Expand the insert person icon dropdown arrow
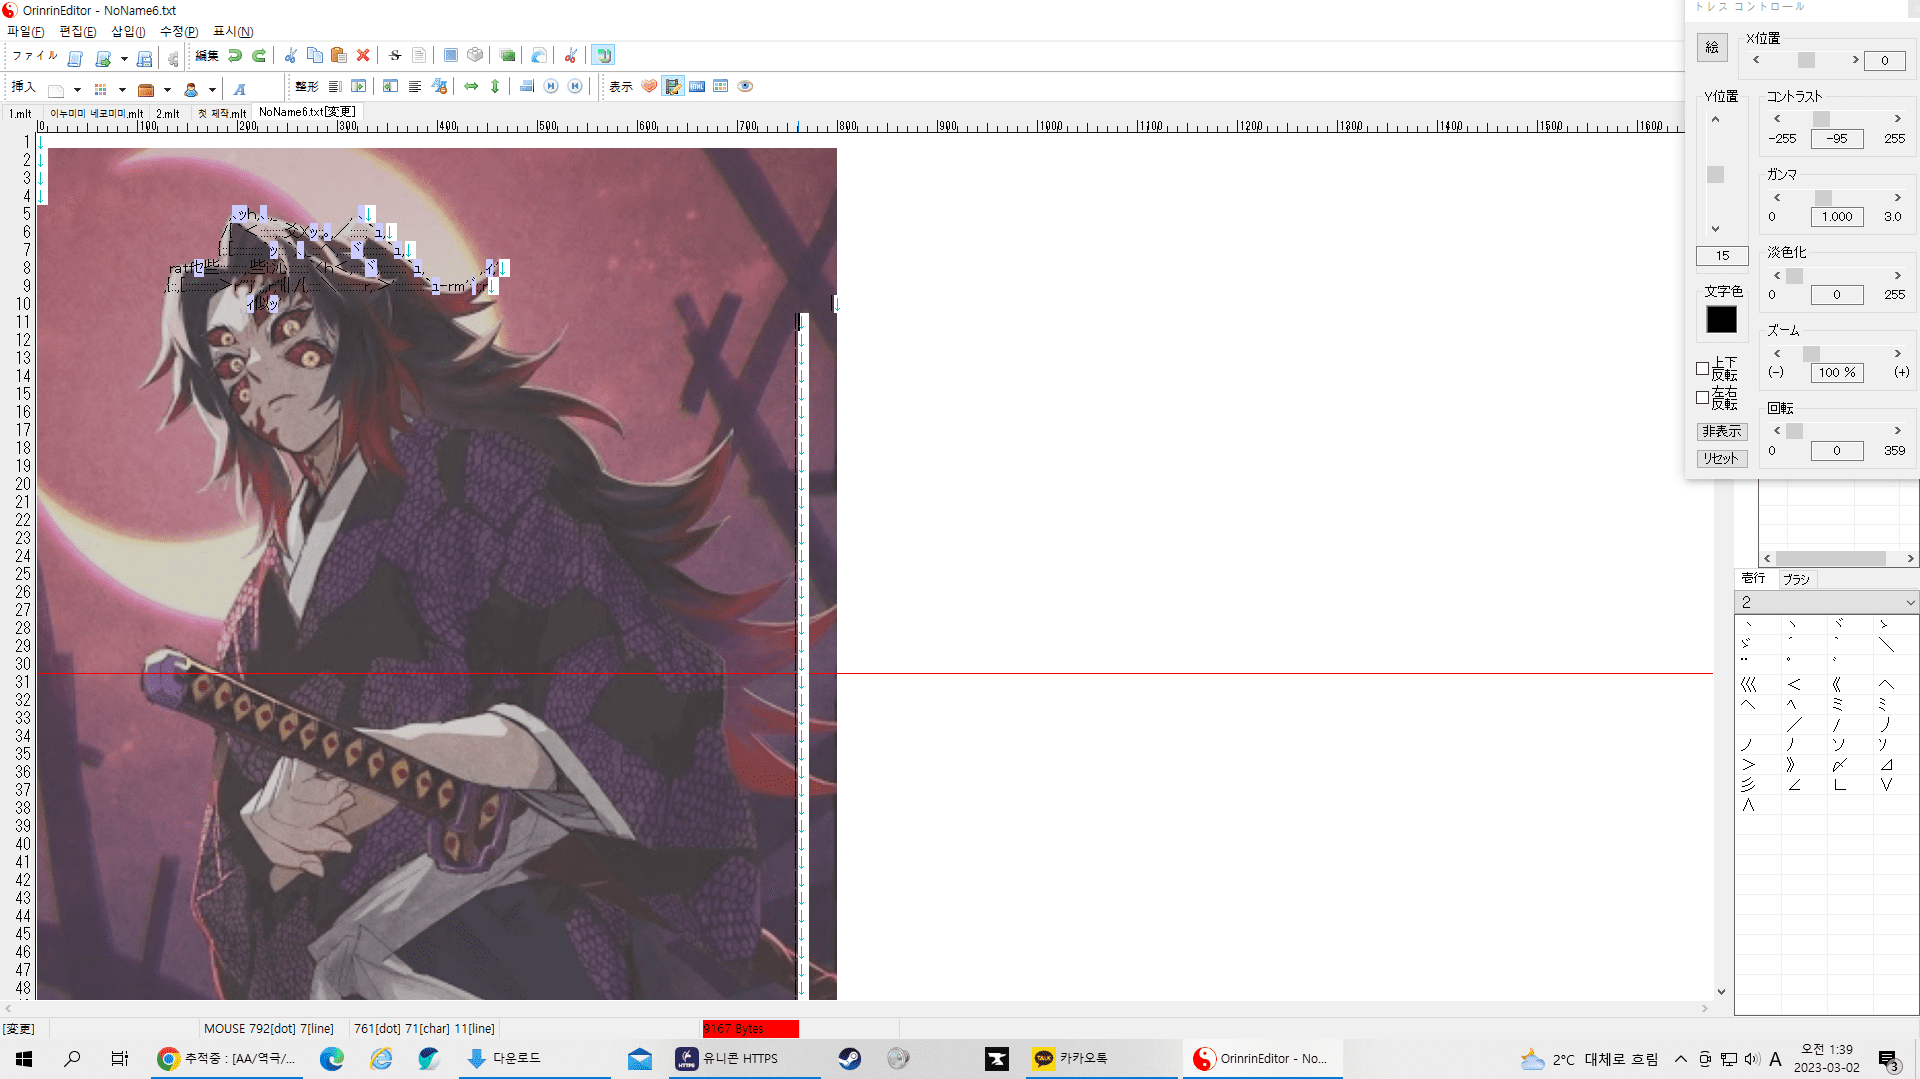Screen dimensions: 1920x1079 coord(212,90)
